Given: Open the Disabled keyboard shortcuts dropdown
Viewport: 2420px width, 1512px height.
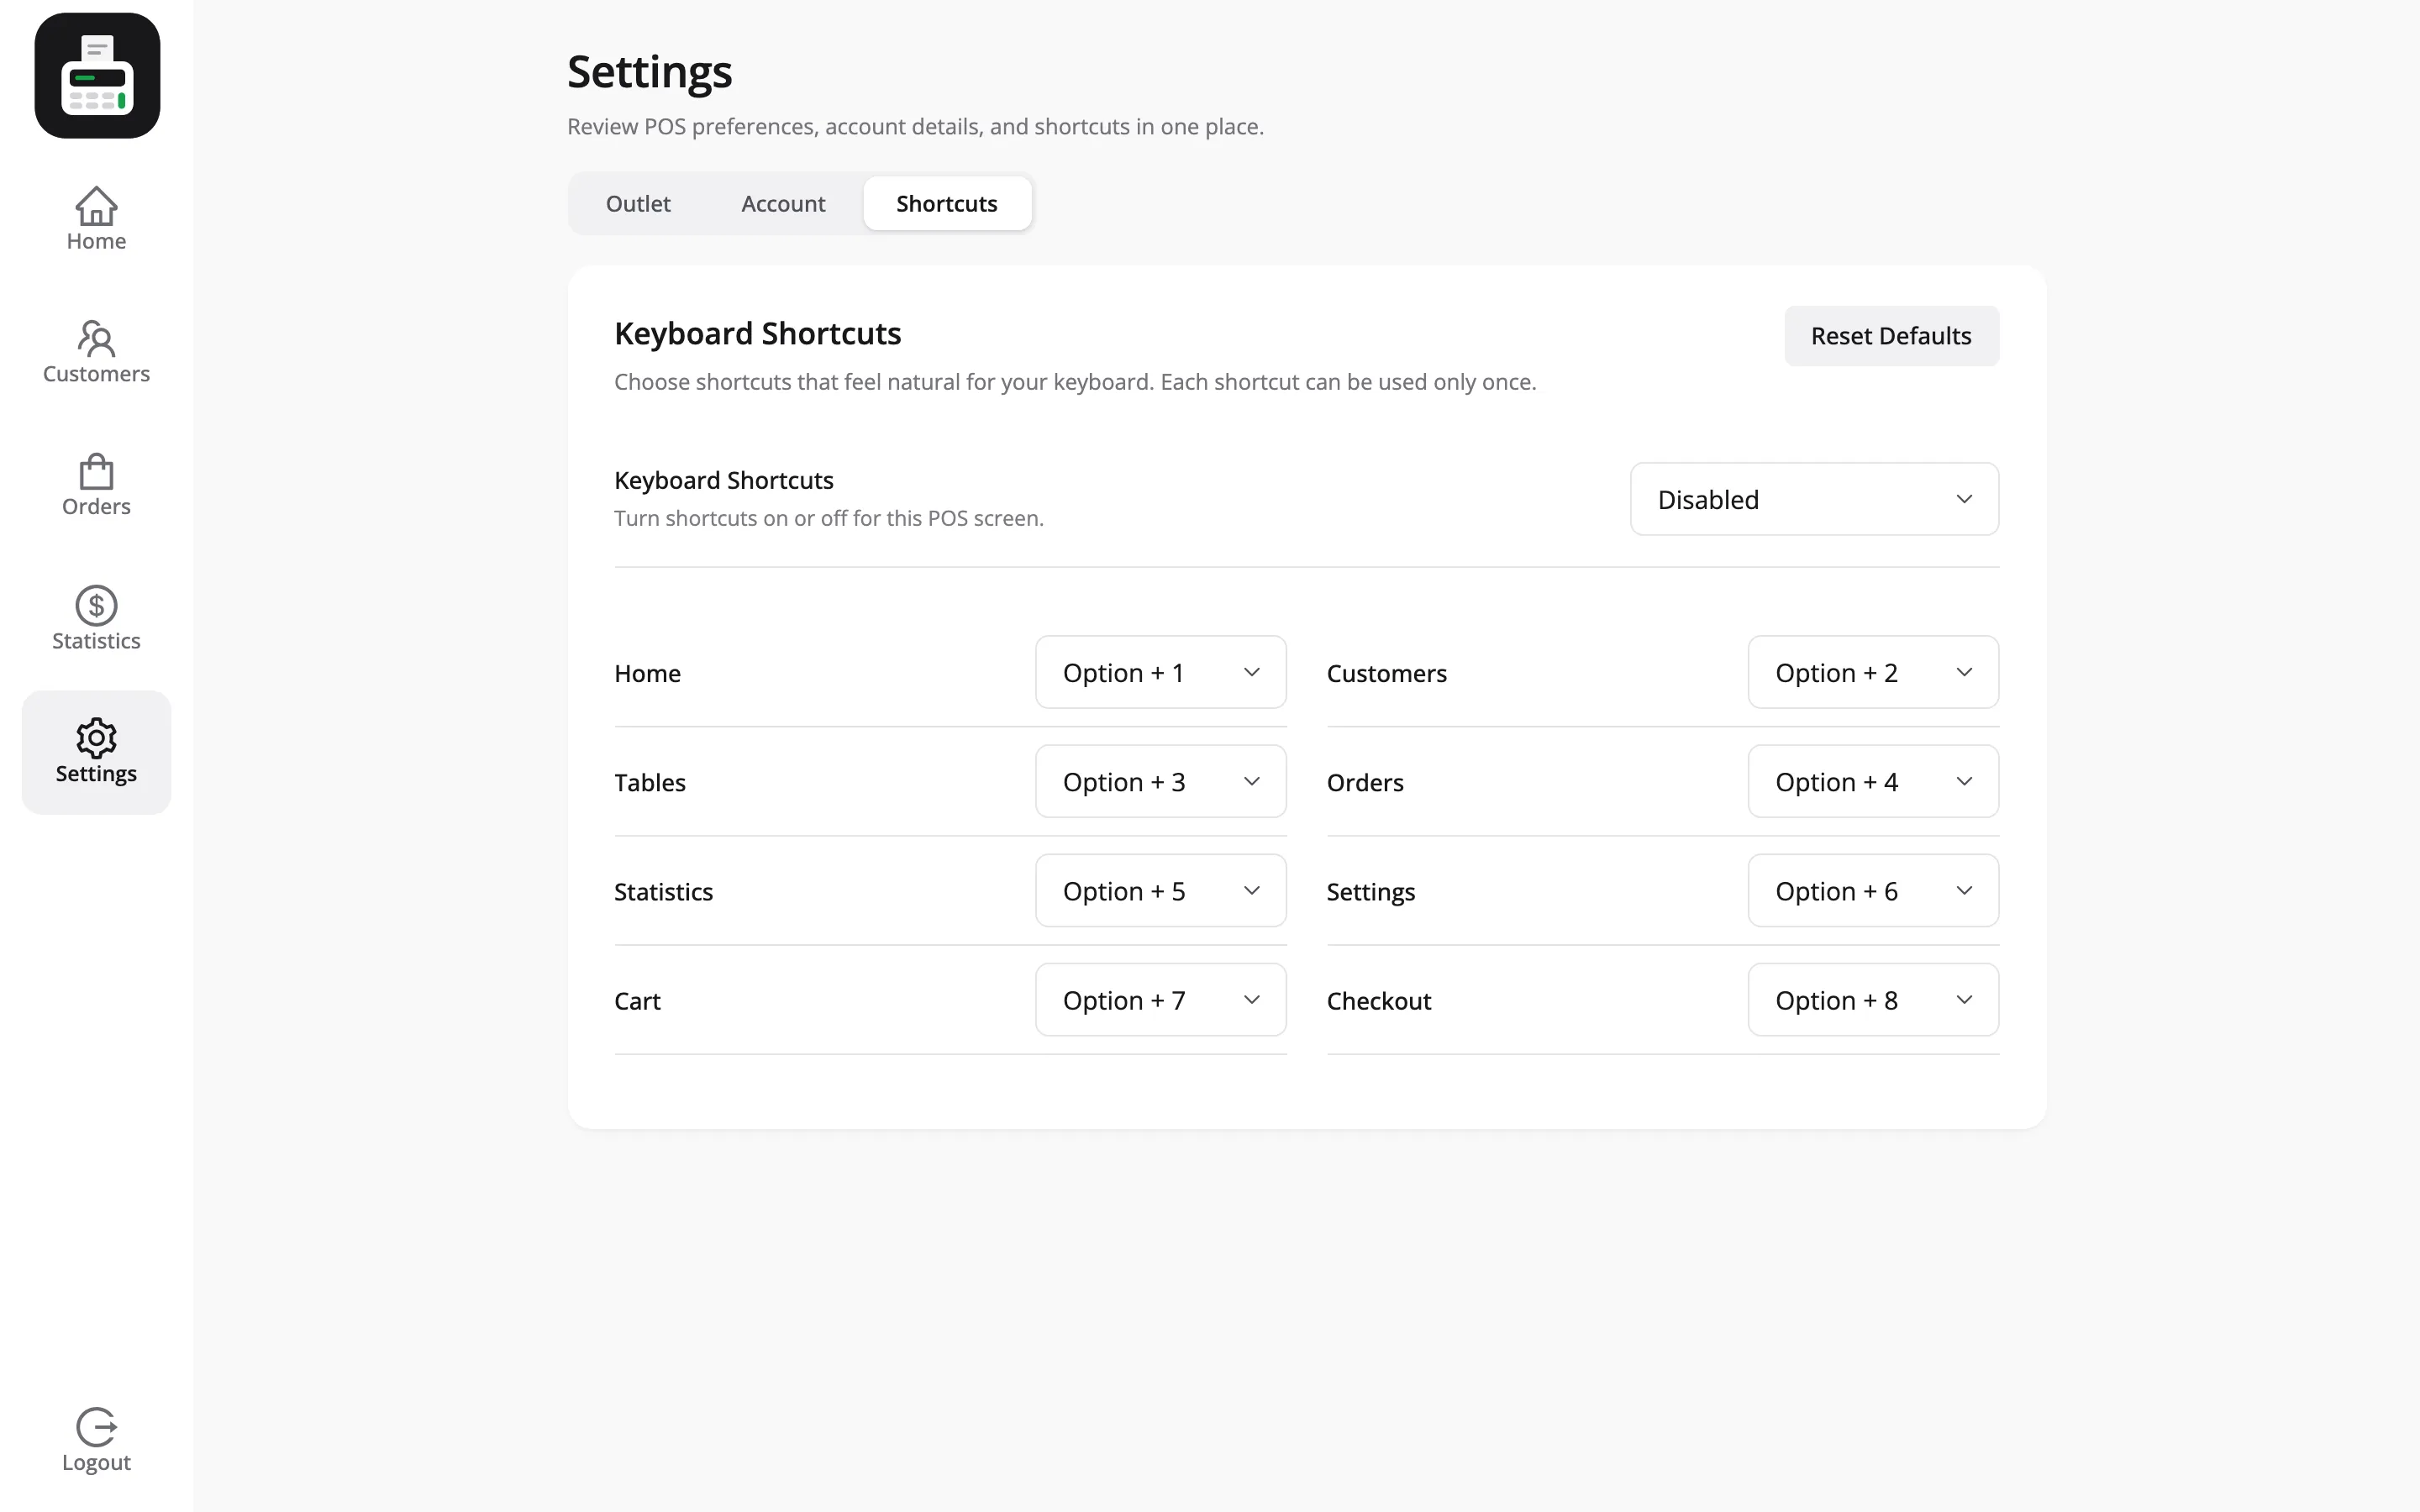Looking at the screenshot, I should point(1814,499).
